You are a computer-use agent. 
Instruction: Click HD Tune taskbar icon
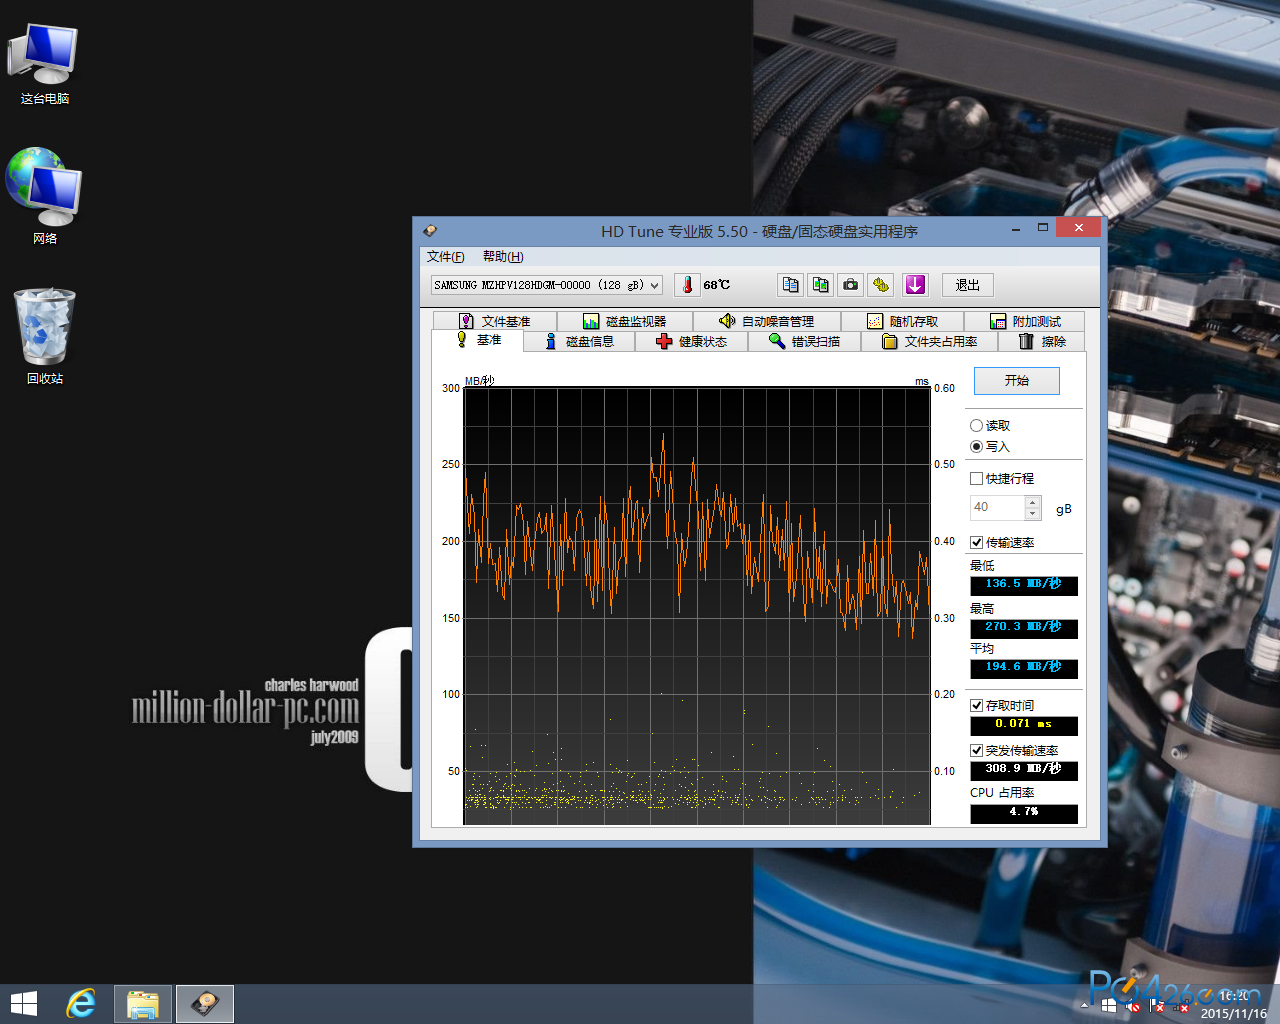pos(205,1004)
